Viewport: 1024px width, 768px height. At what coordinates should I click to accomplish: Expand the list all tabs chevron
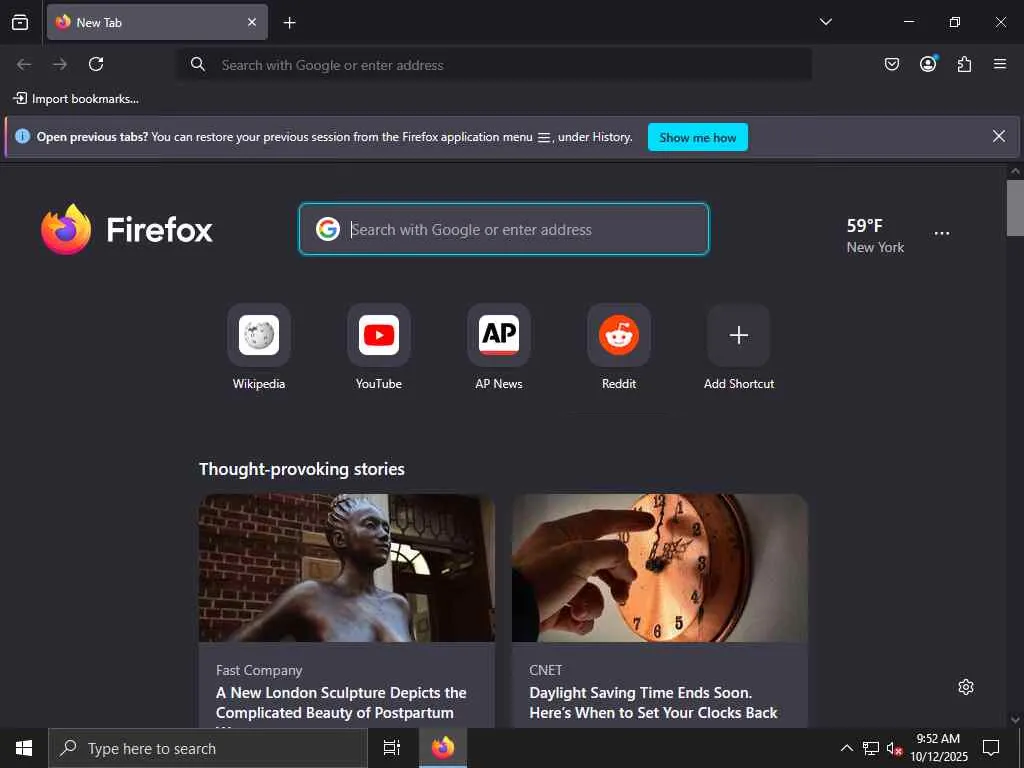(x=825, y=22)
